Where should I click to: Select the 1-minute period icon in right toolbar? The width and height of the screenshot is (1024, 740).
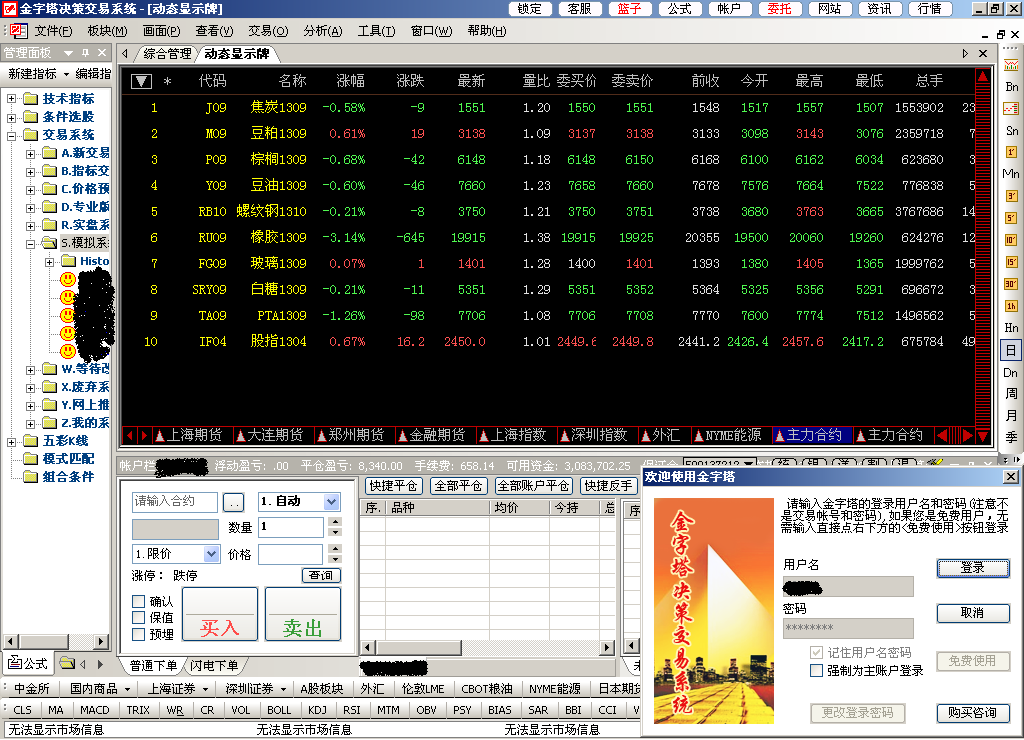pyautogui.click(x=1011, y=152)
